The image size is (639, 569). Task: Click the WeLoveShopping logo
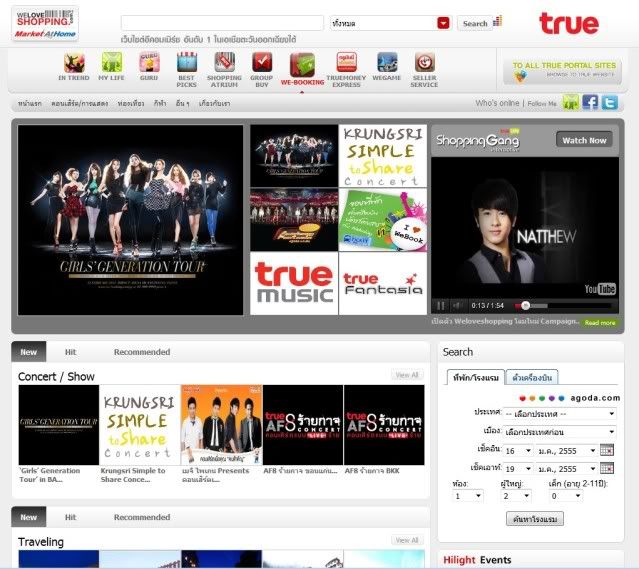tap(45, 23)
